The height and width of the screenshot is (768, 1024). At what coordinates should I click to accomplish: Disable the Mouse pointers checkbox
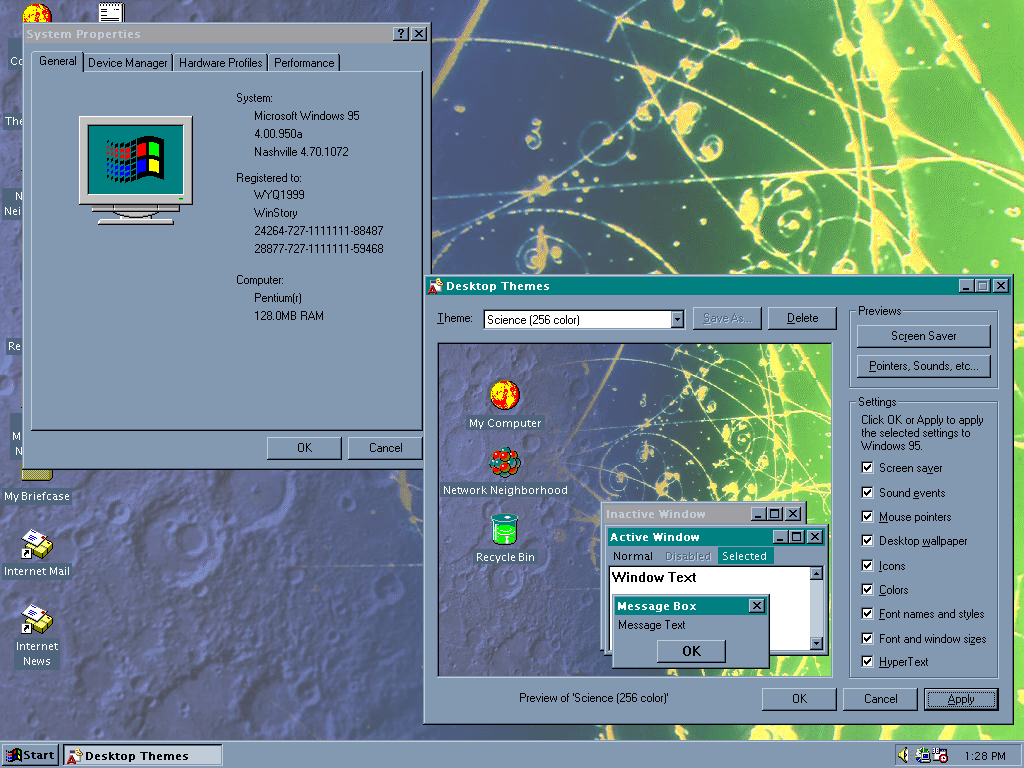tap(868, 517)
